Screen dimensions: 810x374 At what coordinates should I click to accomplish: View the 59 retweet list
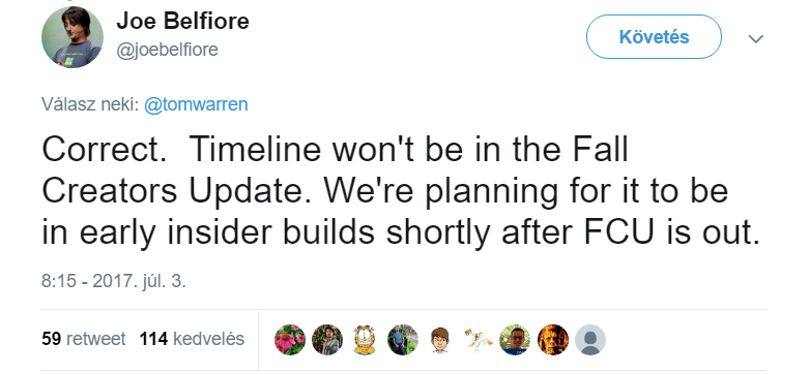pyautogui.click(x=83, y=339)
